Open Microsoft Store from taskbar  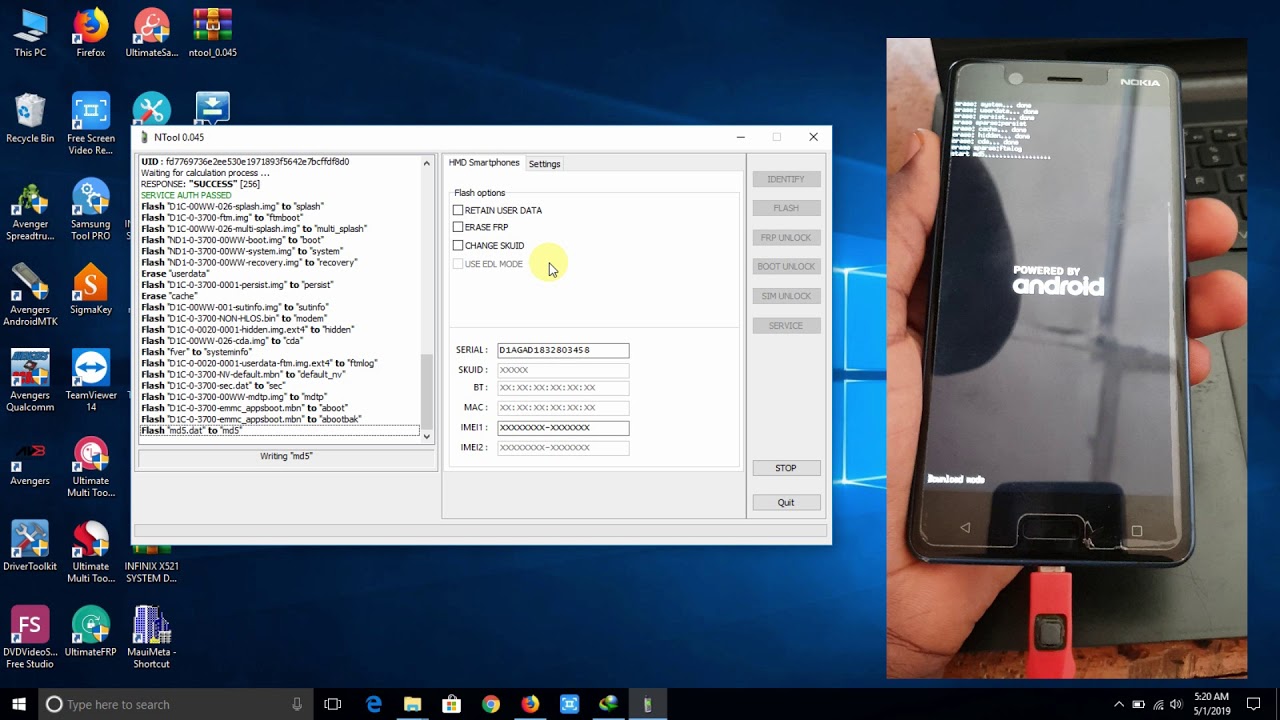451,704
